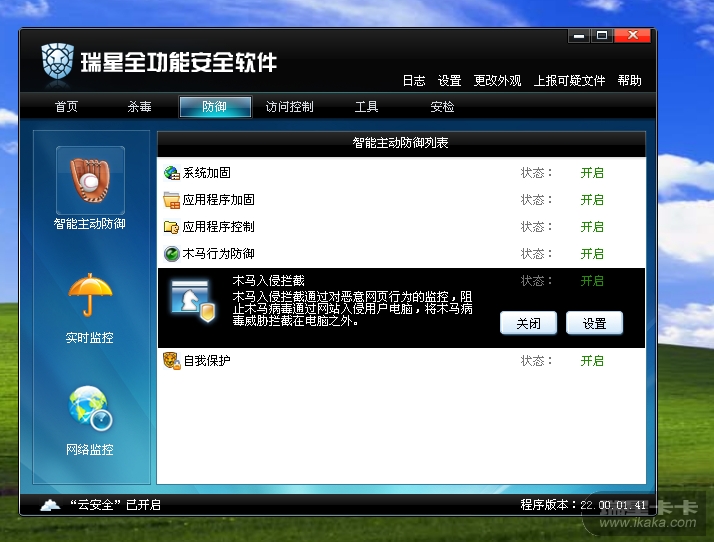Click 开启 status of 木马行为防御
This screenshot has width=714, height=542.
pyautogui.click(x=592, y=254)
